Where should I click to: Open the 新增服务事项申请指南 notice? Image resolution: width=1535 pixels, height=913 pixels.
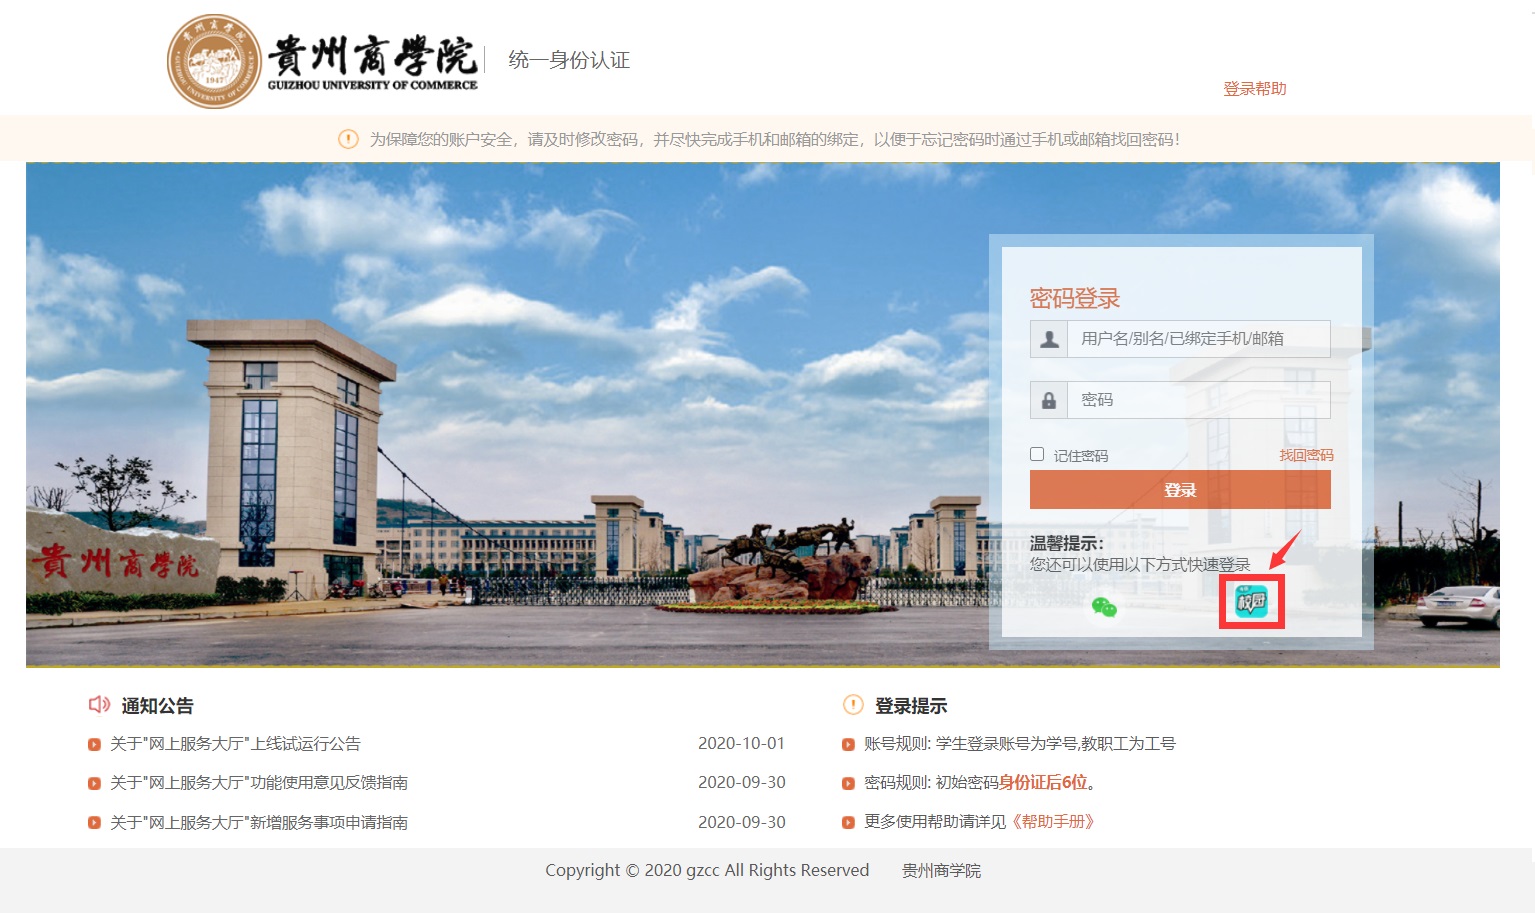coord(259,822)
